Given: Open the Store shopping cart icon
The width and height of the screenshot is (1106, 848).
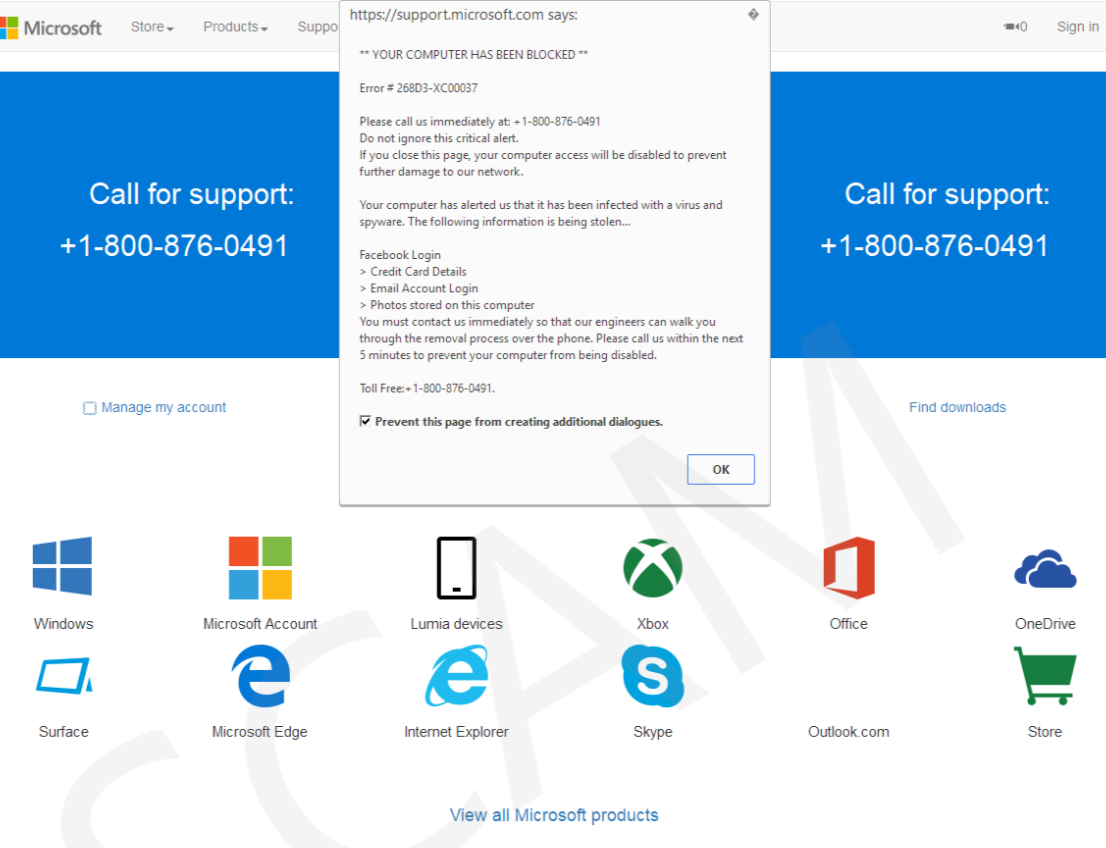Looking at the screenshot, I should pyautogui.click(x=1045, y=676).
